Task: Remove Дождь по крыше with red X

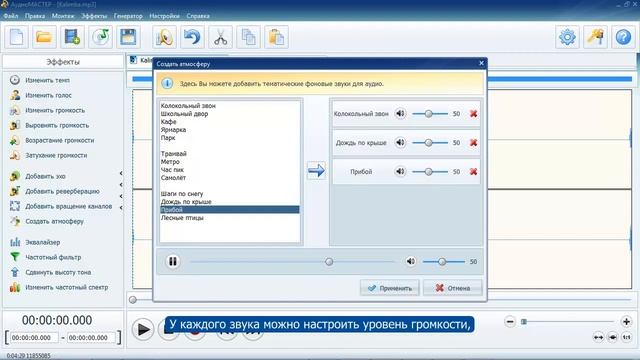Action: click(x=473, y=142)
